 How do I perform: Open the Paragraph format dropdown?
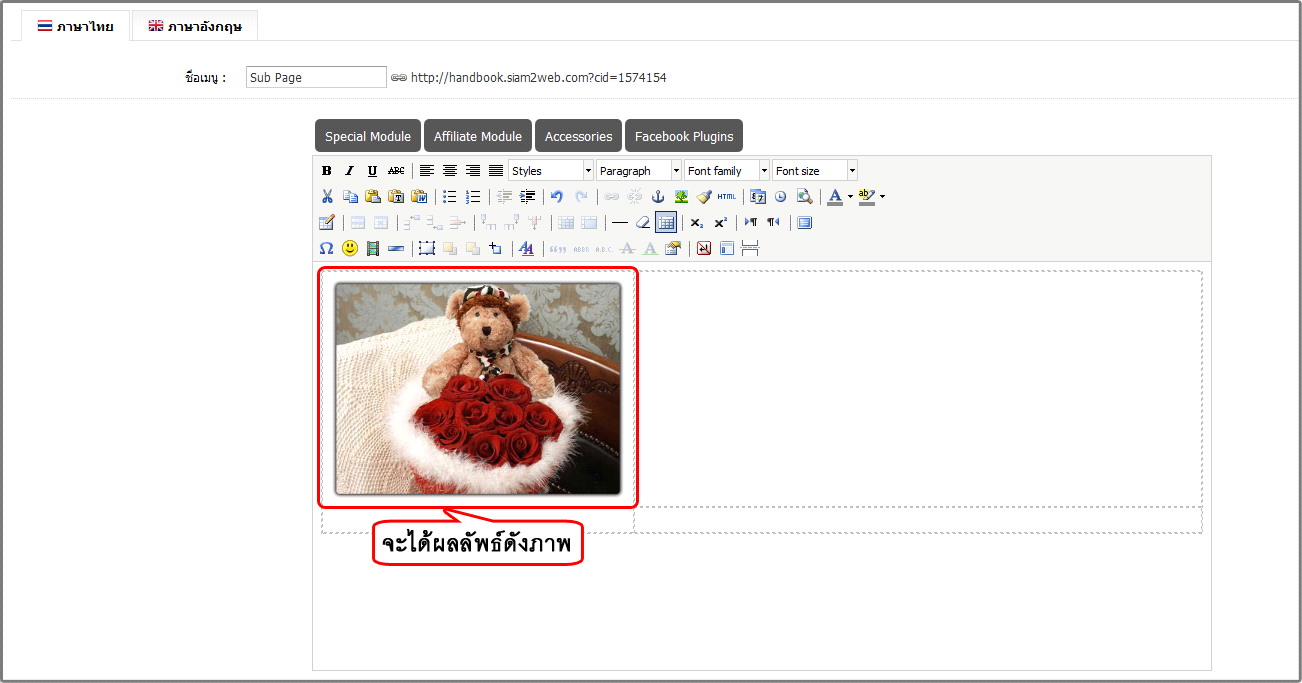[x=639, y=171]
